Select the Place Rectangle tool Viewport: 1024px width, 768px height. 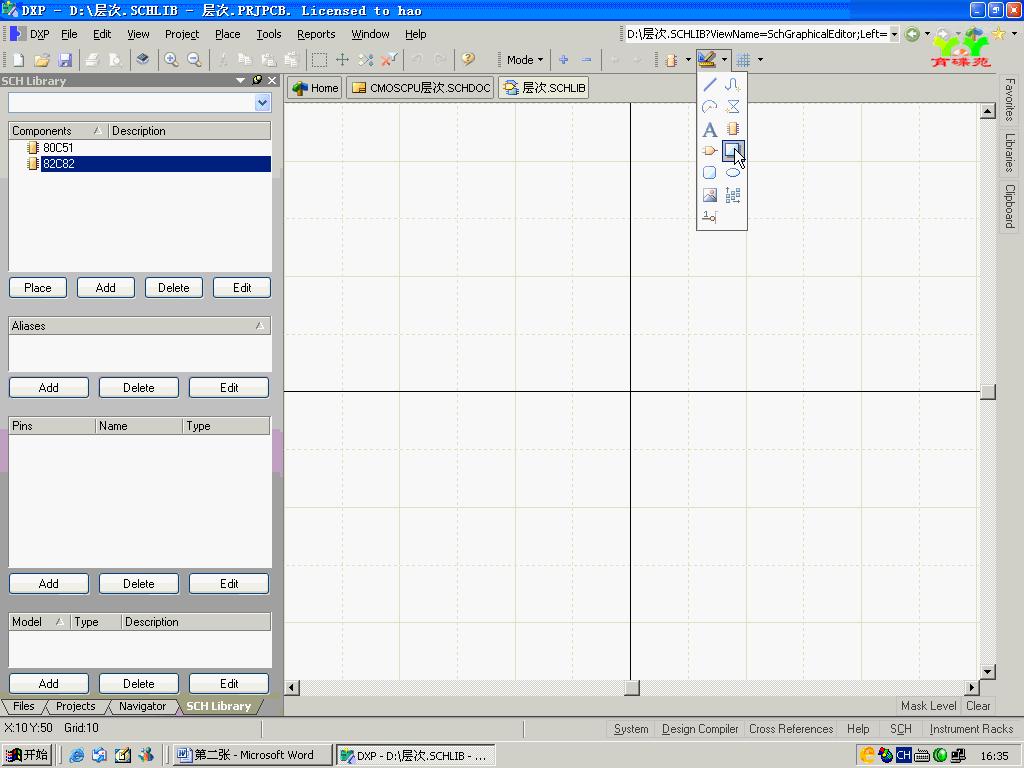coord(733,151)
